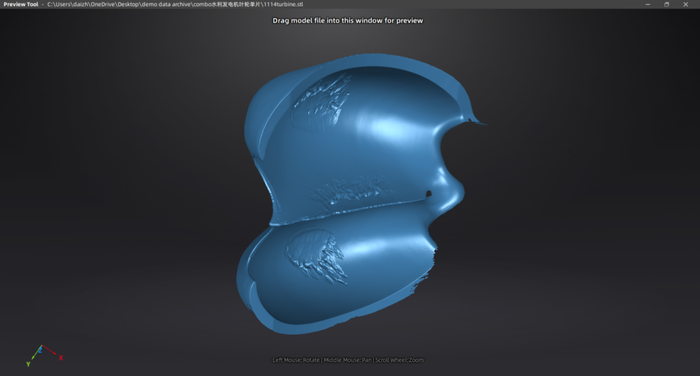Viewport: 700px width, 376px height.
Task: Click the 'Middle Mouse: Pan' hint
Action: [347, 360]
